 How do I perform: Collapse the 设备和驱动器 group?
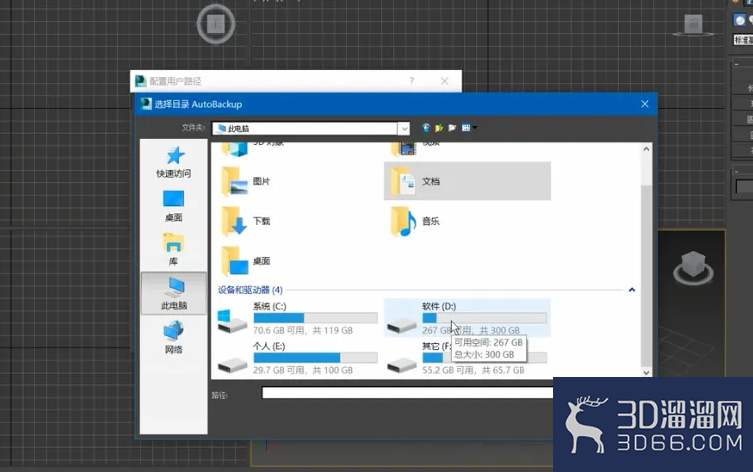(632, 290)
